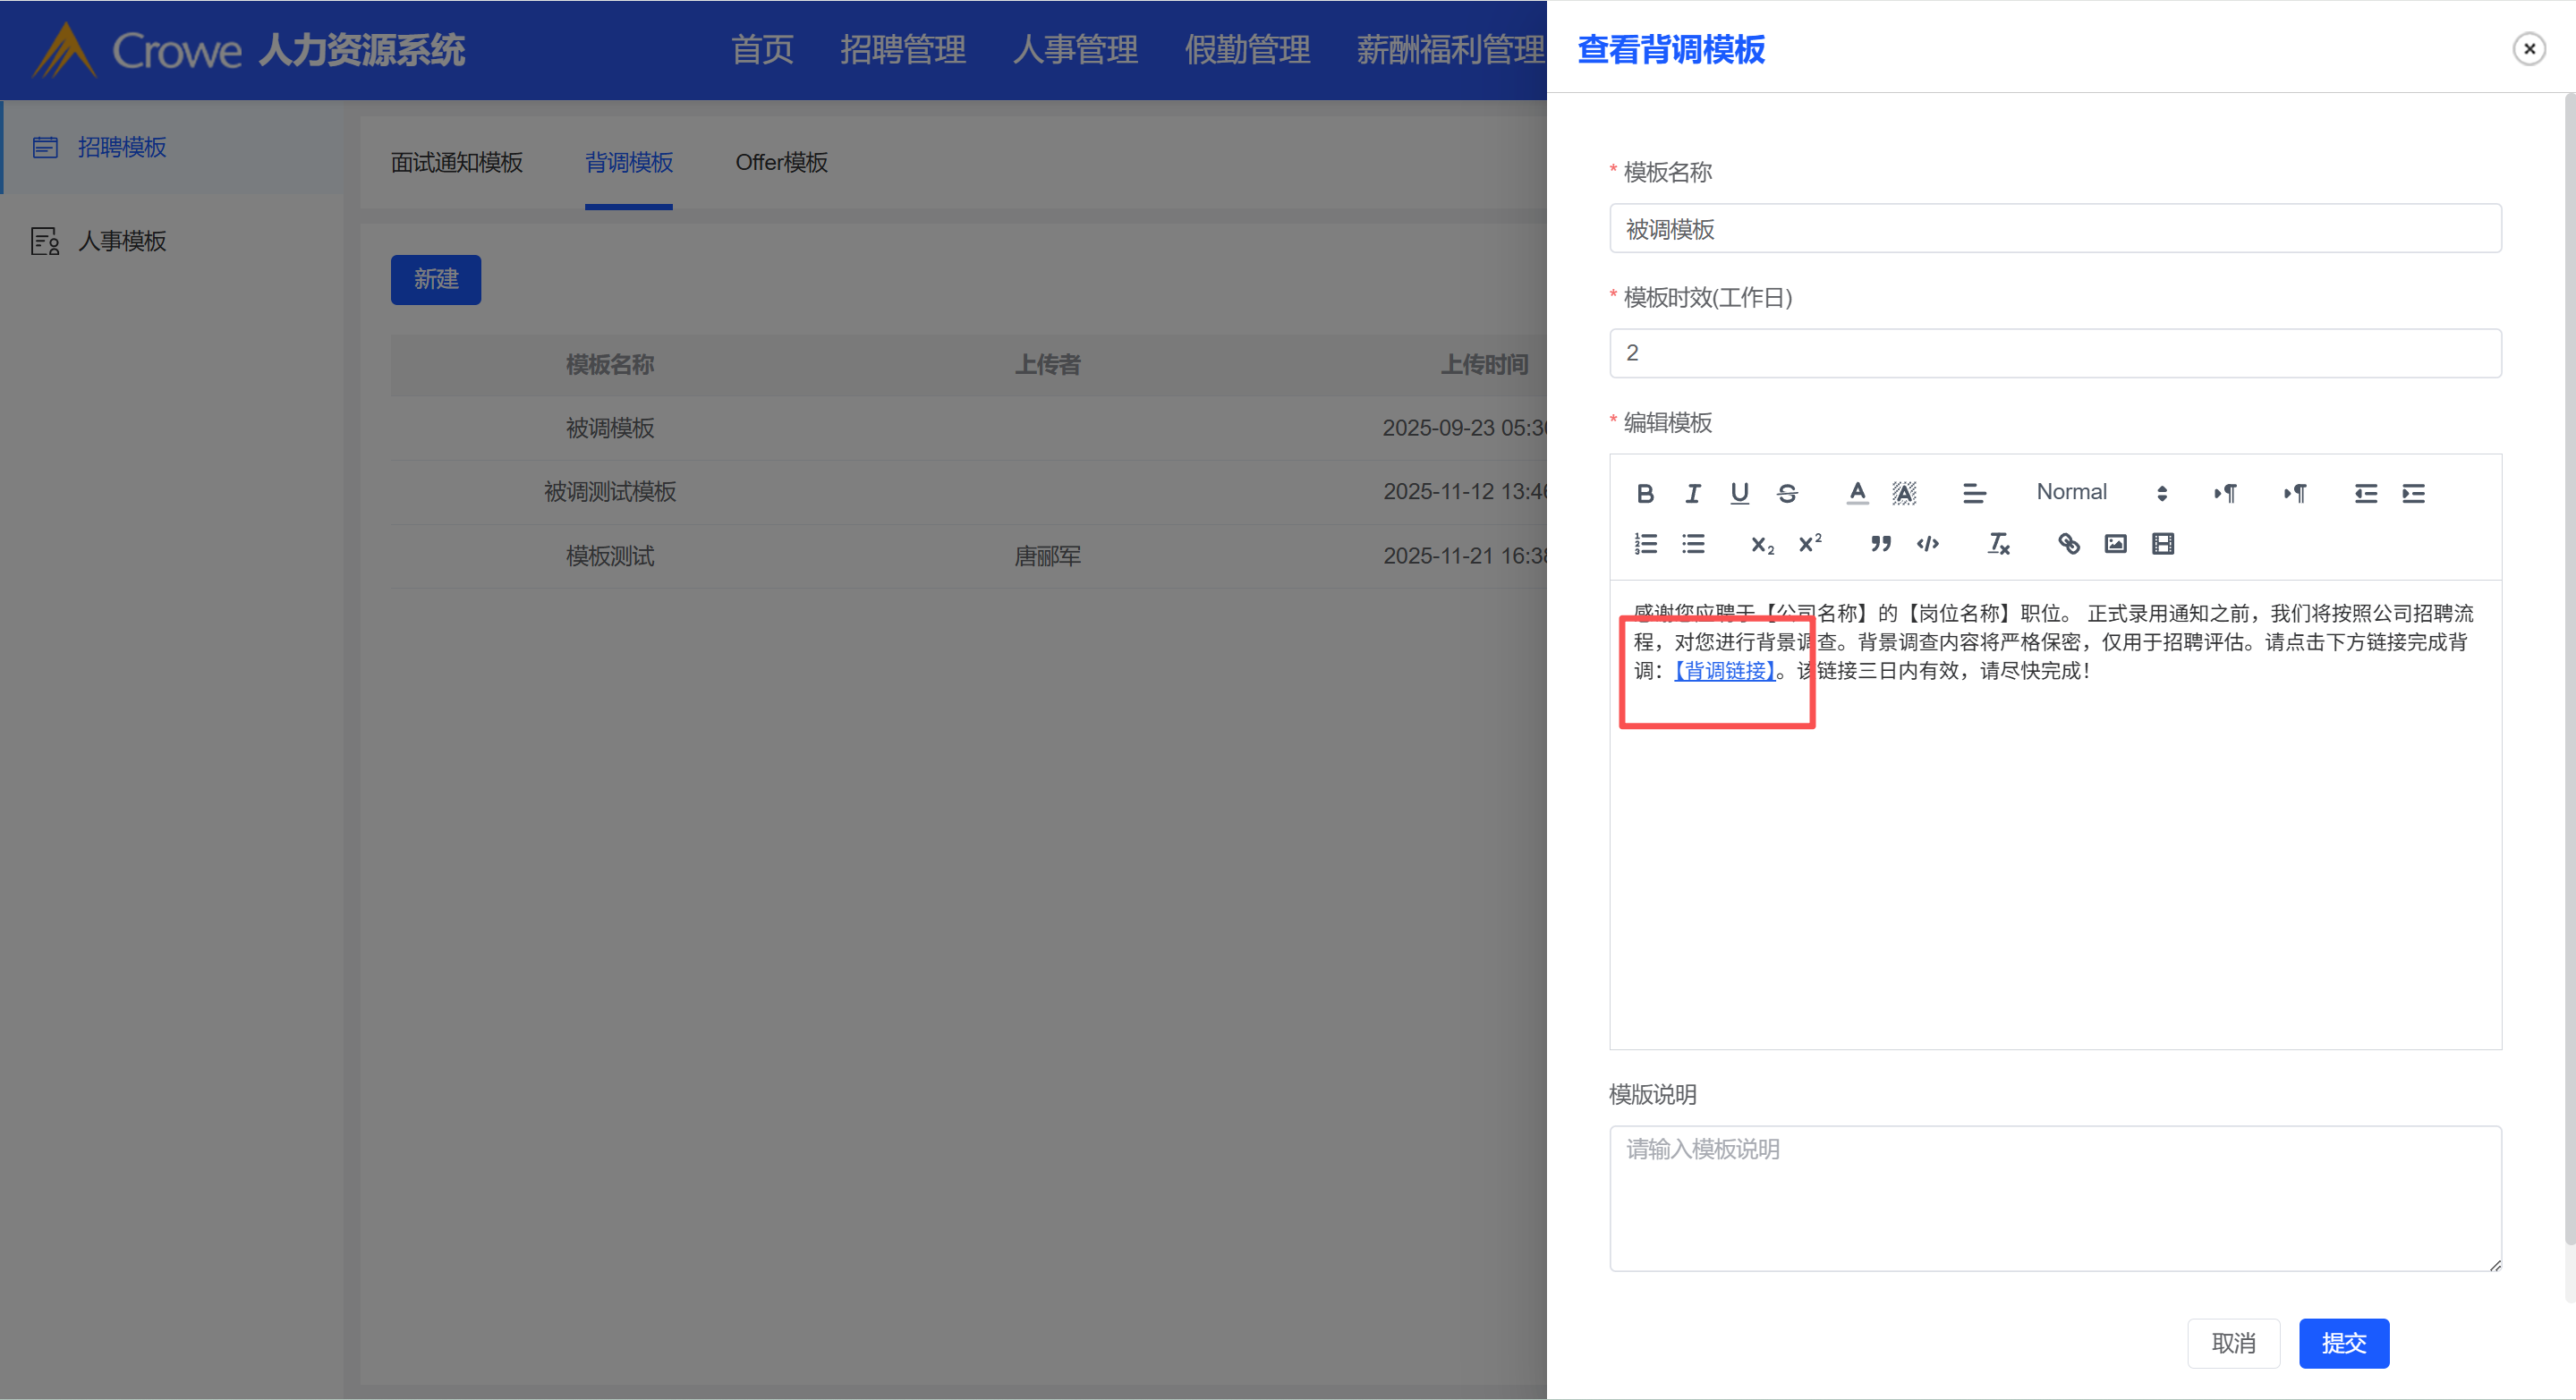Screen dimensions: 2576x1400
Task: Insert a hyperlink via link icon
Action: click(2068, 544)
